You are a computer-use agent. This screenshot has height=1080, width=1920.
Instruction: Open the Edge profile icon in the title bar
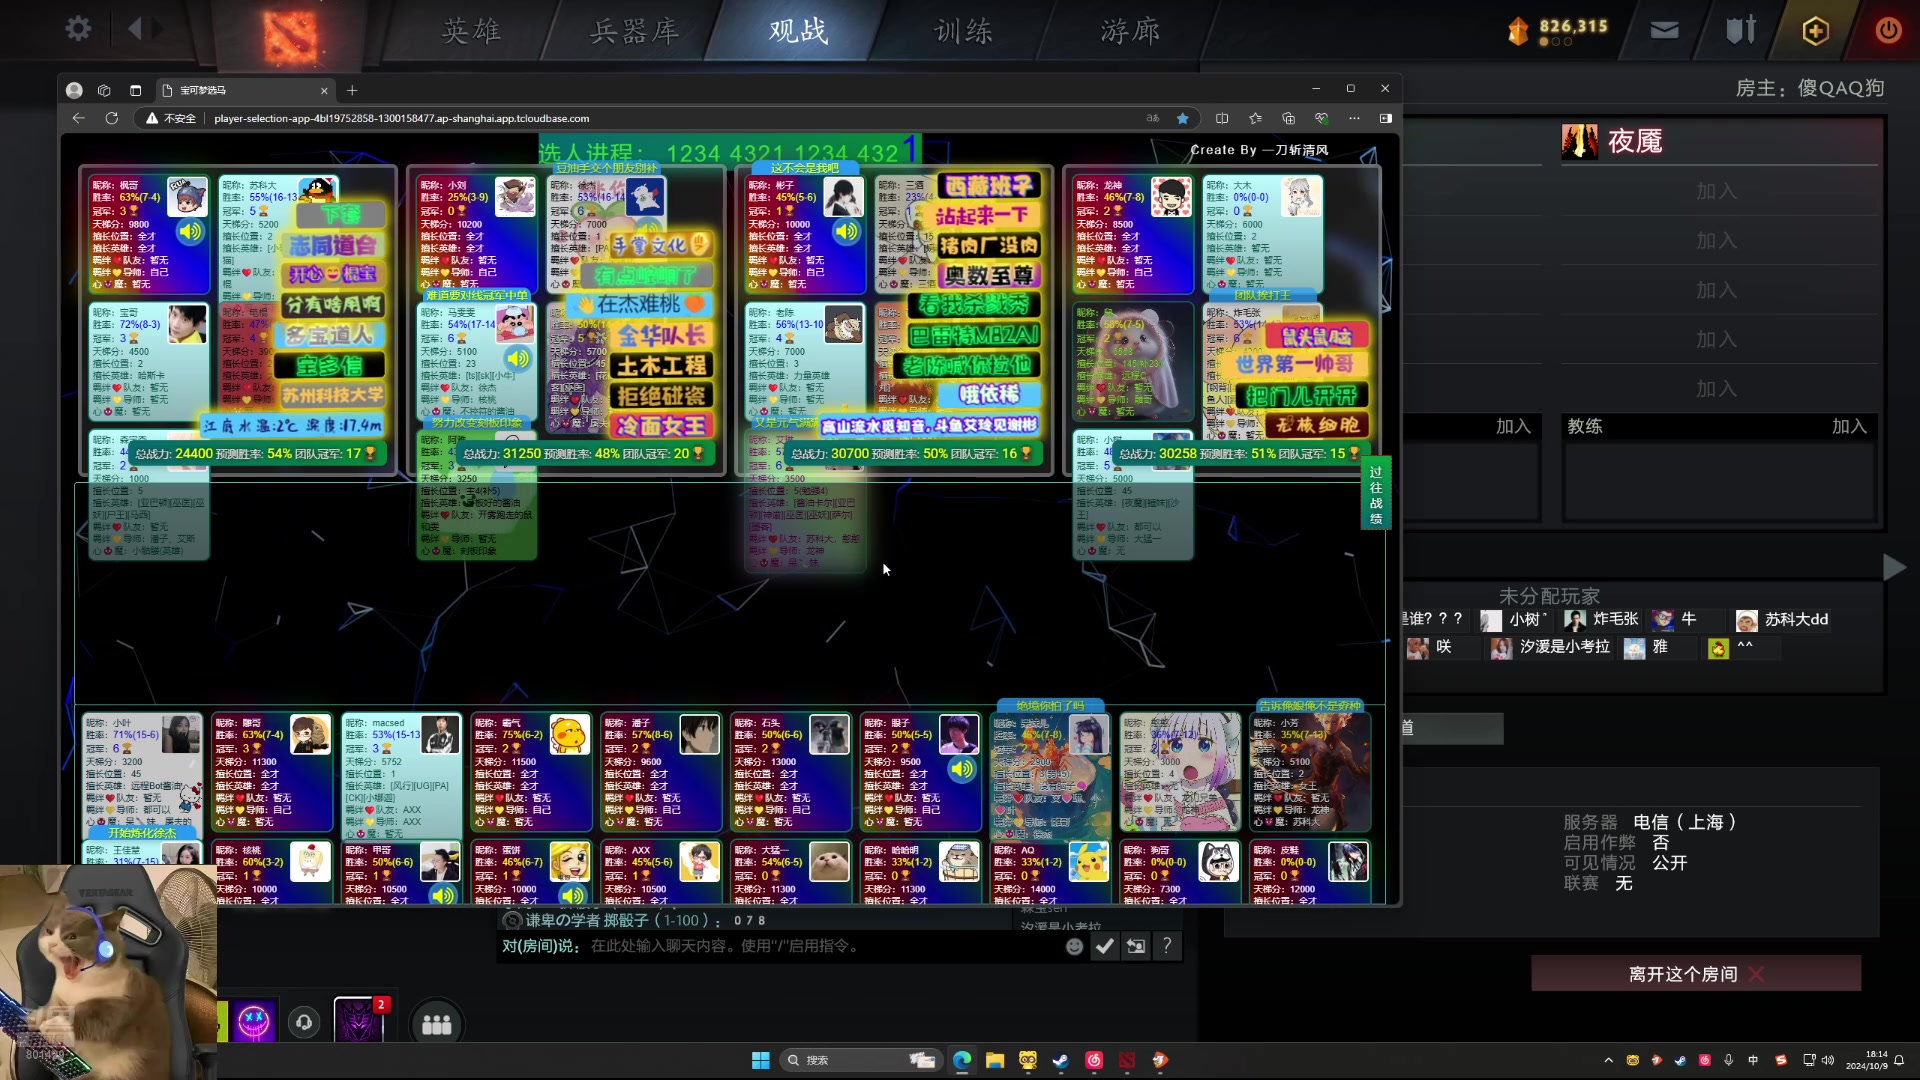point(74,90)
